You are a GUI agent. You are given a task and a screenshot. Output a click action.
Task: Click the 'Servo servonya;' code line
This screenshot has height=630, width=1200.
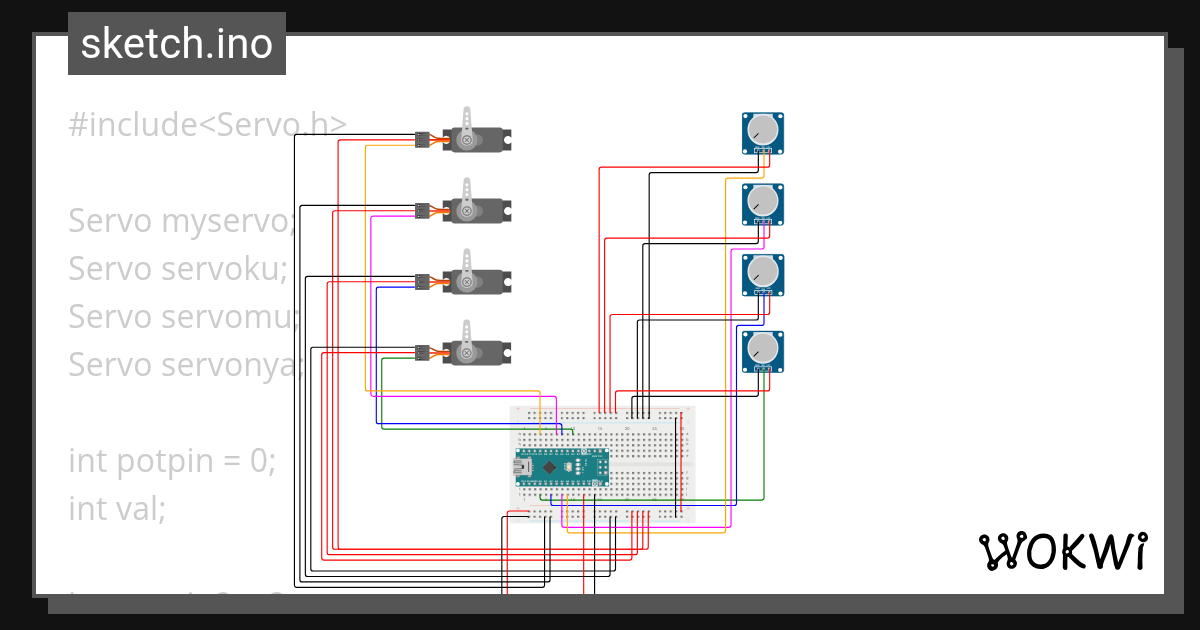tap(184, 365)
